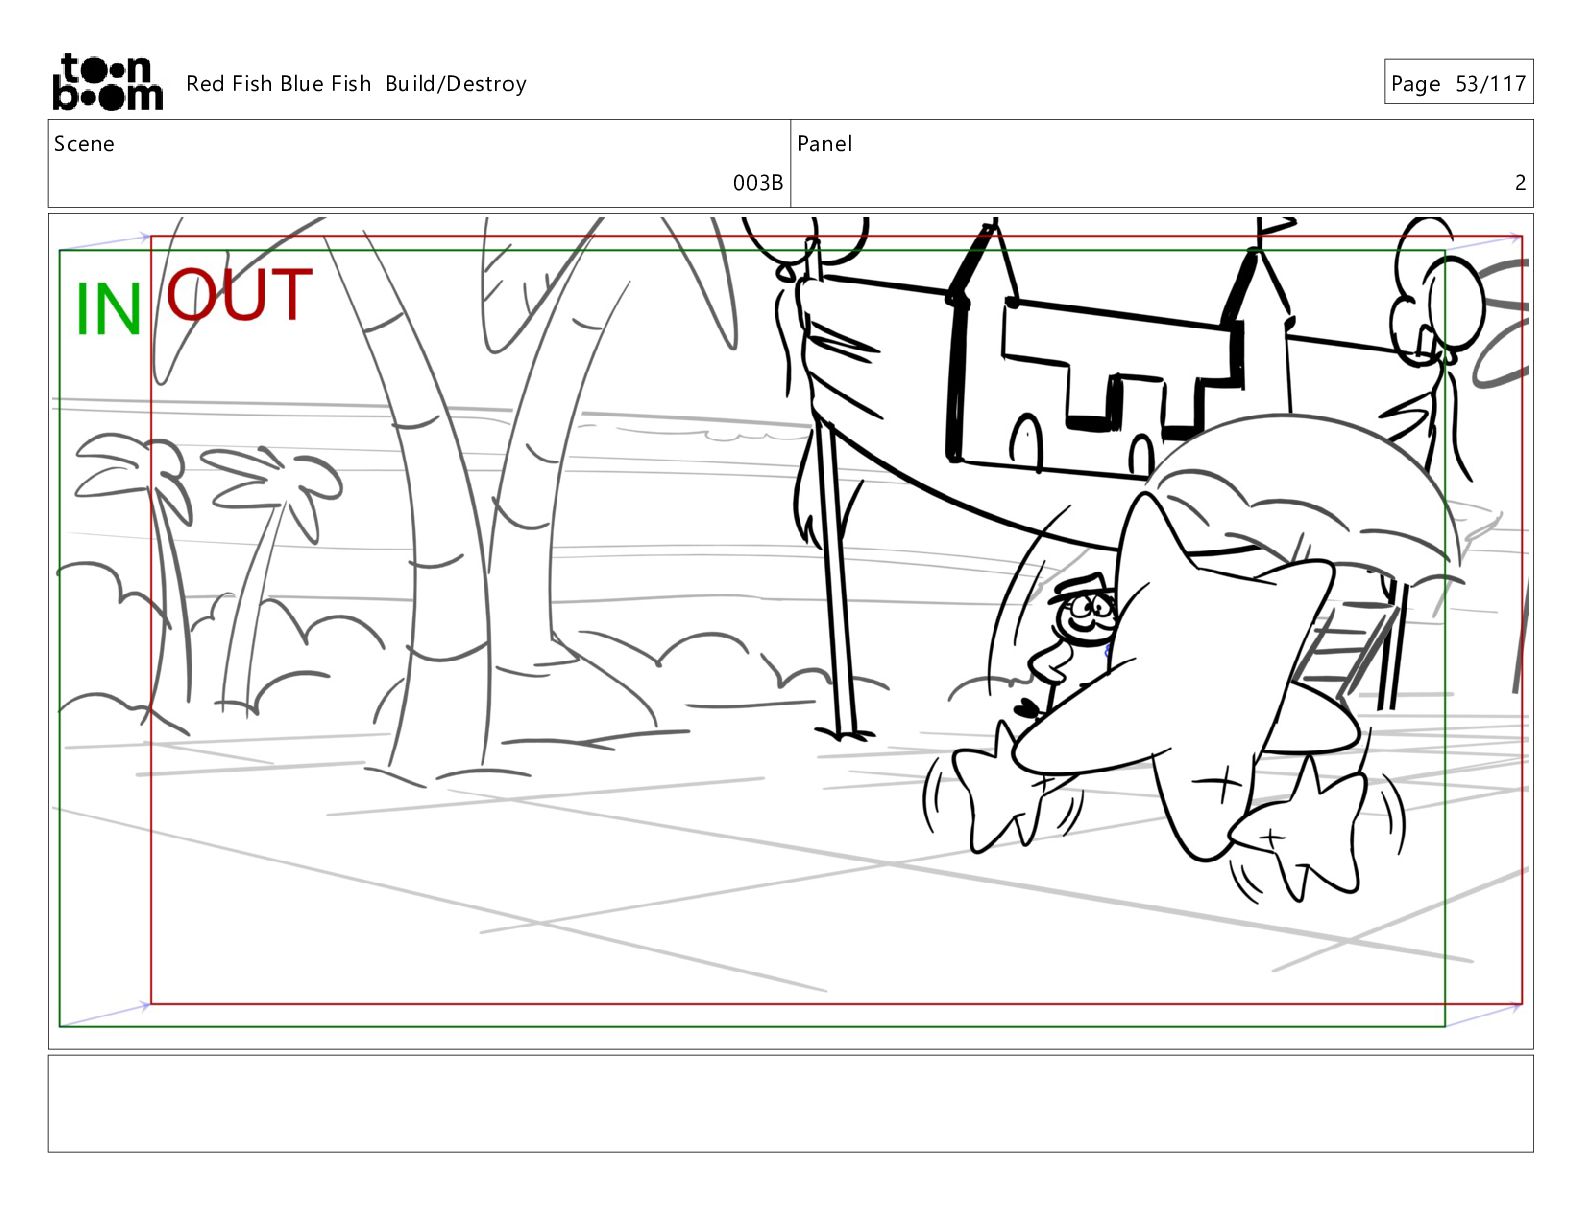Click the empty notes box below the panel
This screenshot has width=1584, height=1224.
(x=790, y=1104)
